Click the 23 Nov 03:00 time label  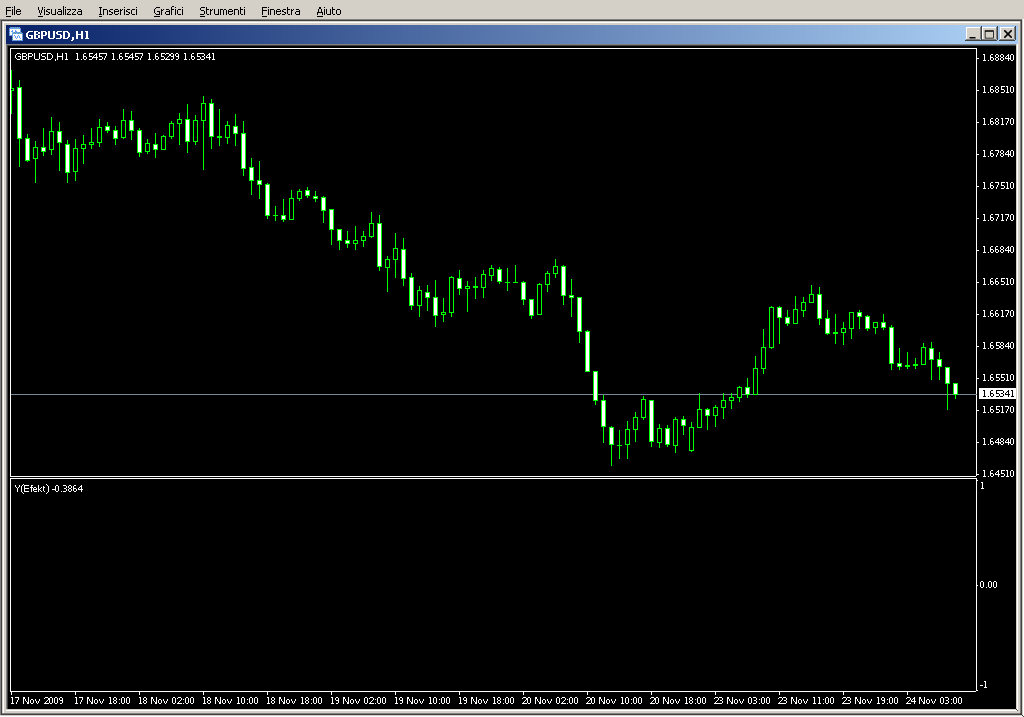click(742, 701)
